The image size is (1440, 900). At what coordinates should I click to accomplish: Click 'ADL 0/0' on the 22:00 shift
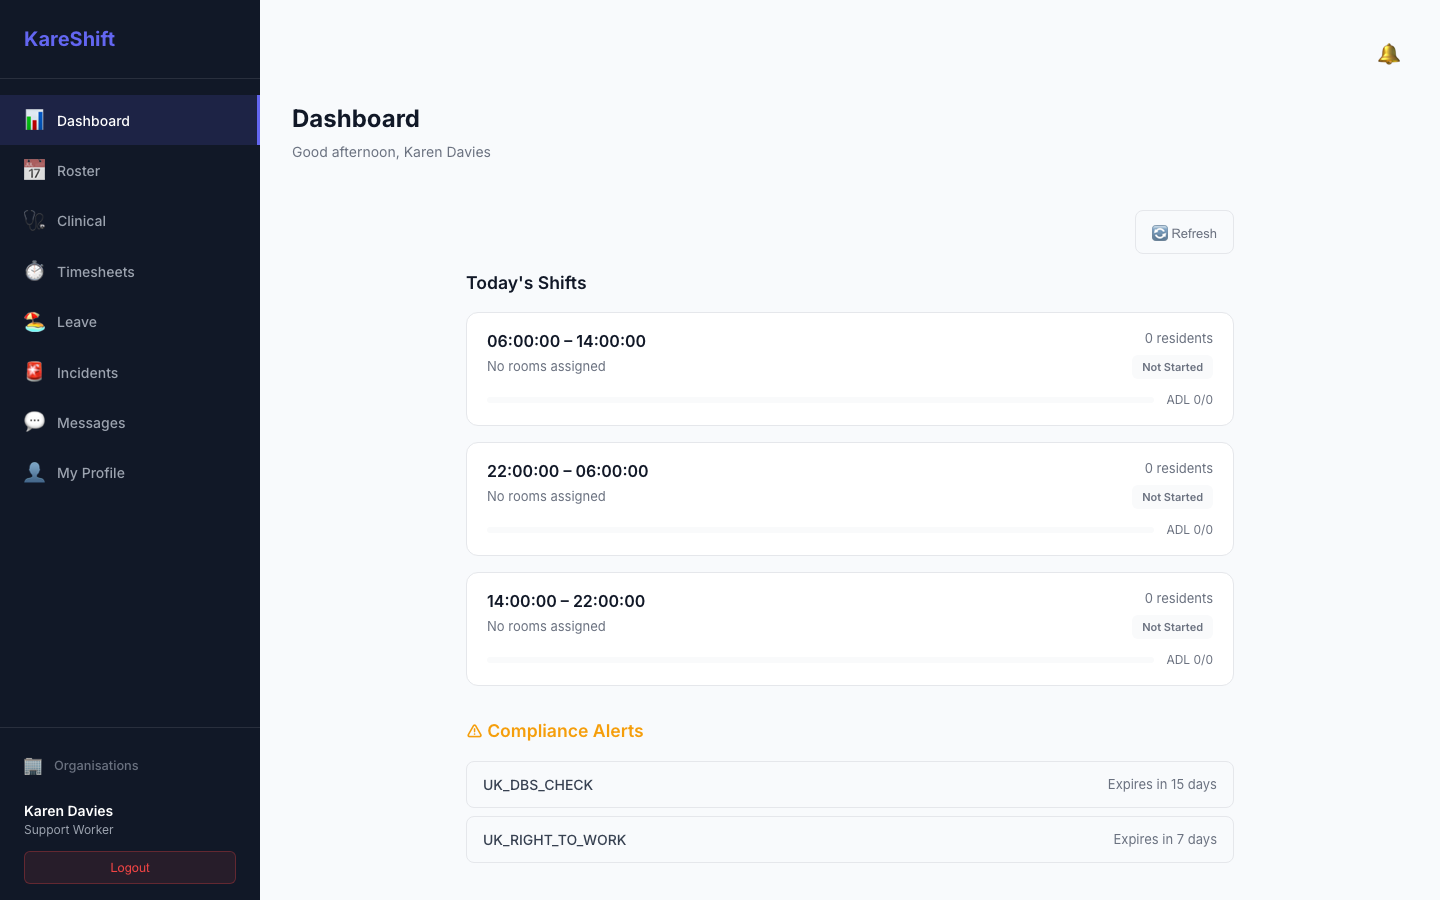point(1190,530)
